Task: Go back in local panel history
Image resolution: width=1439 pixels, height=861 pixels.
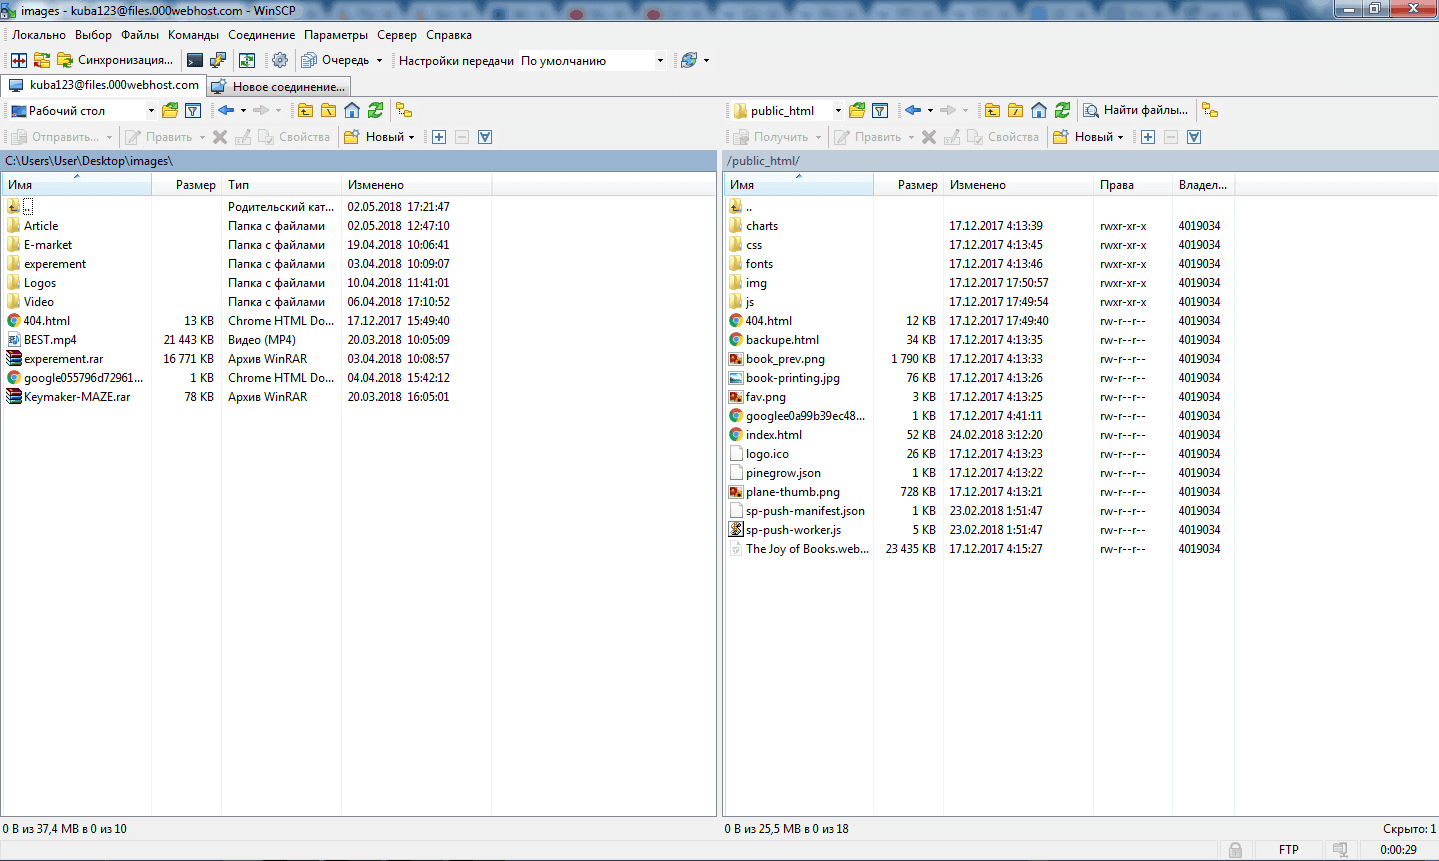Action: 226,110
